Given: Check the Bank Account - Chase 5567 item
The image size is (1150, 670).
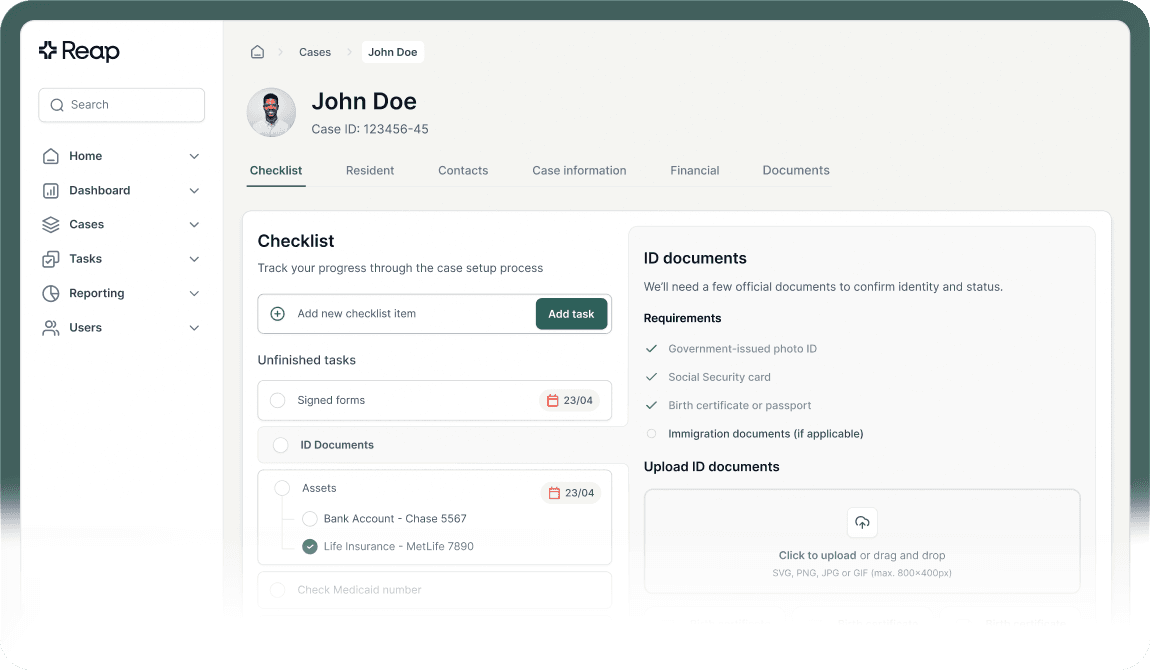Looking at the screenshot, I should [x=310, y=519].
